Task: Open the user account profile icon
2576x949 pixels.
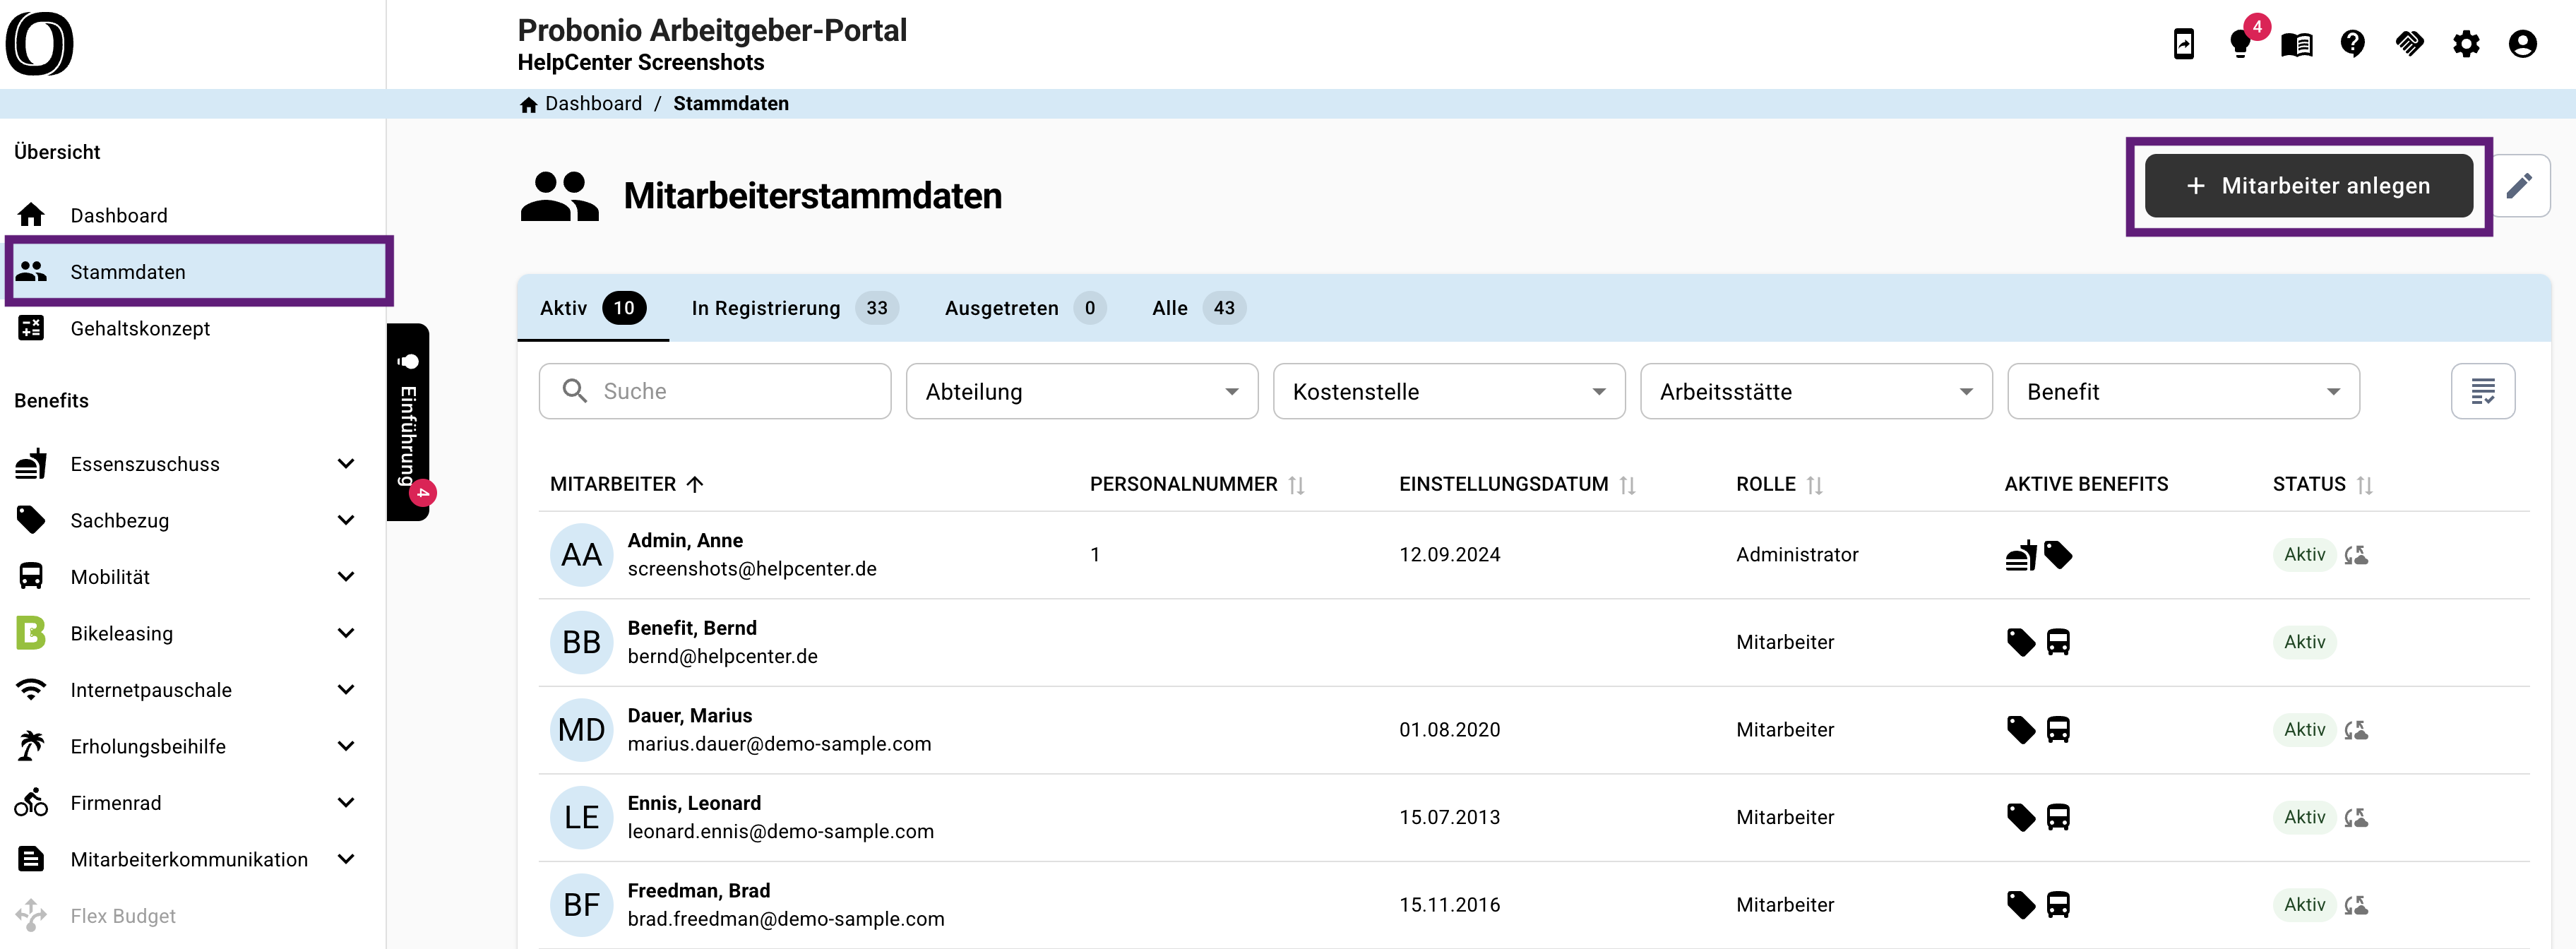Action: click(2523, 44)
